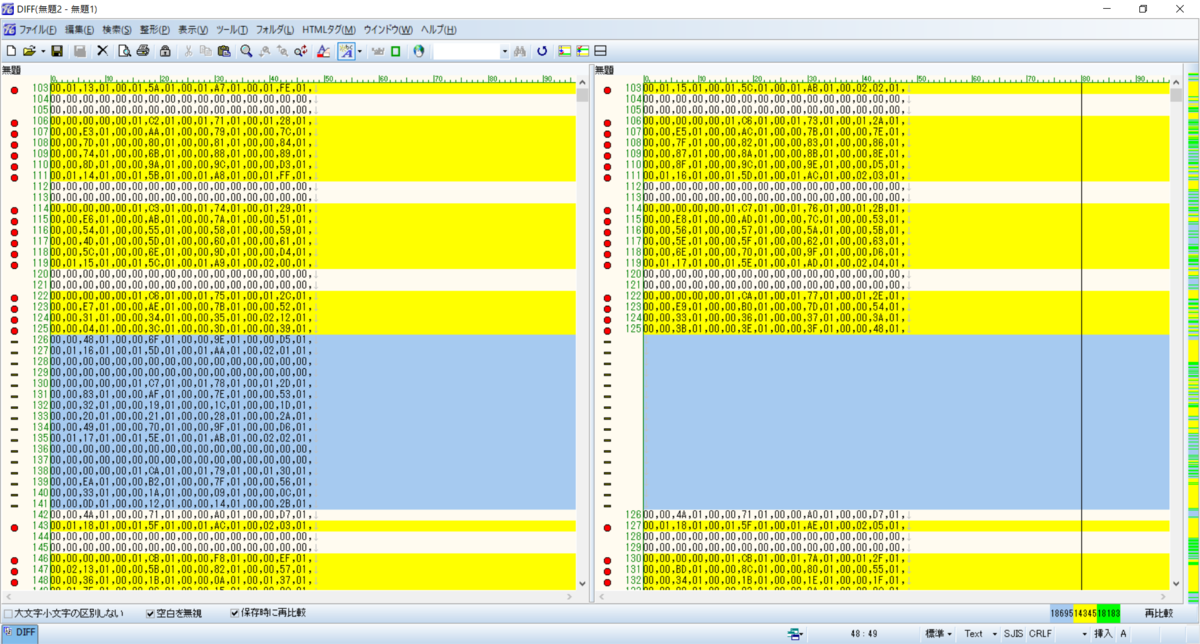Viewport: 1200px width, 644px height.
Task: Open the HTMLタグ(M) menu
Action: [x=328, y=30]
